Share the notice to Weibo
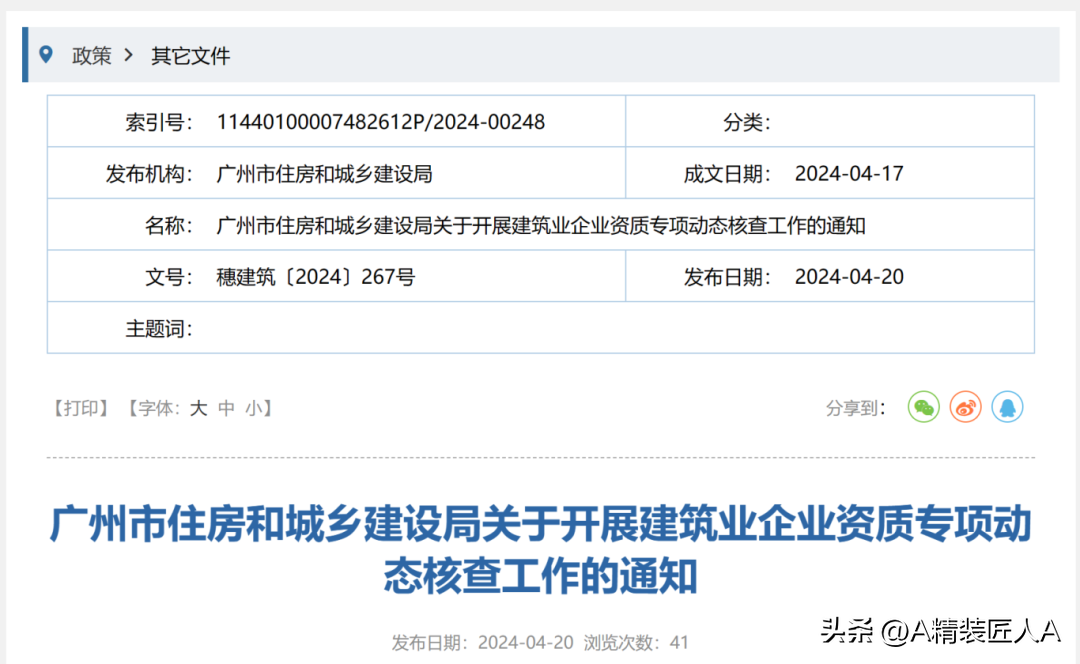The height and width of the screenshot is (664, 1080). pos(965,407)
